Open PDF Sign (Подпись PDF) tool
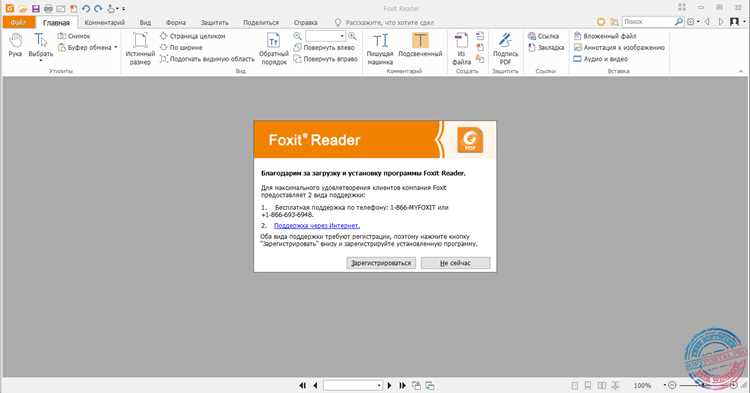 (506, 48)
